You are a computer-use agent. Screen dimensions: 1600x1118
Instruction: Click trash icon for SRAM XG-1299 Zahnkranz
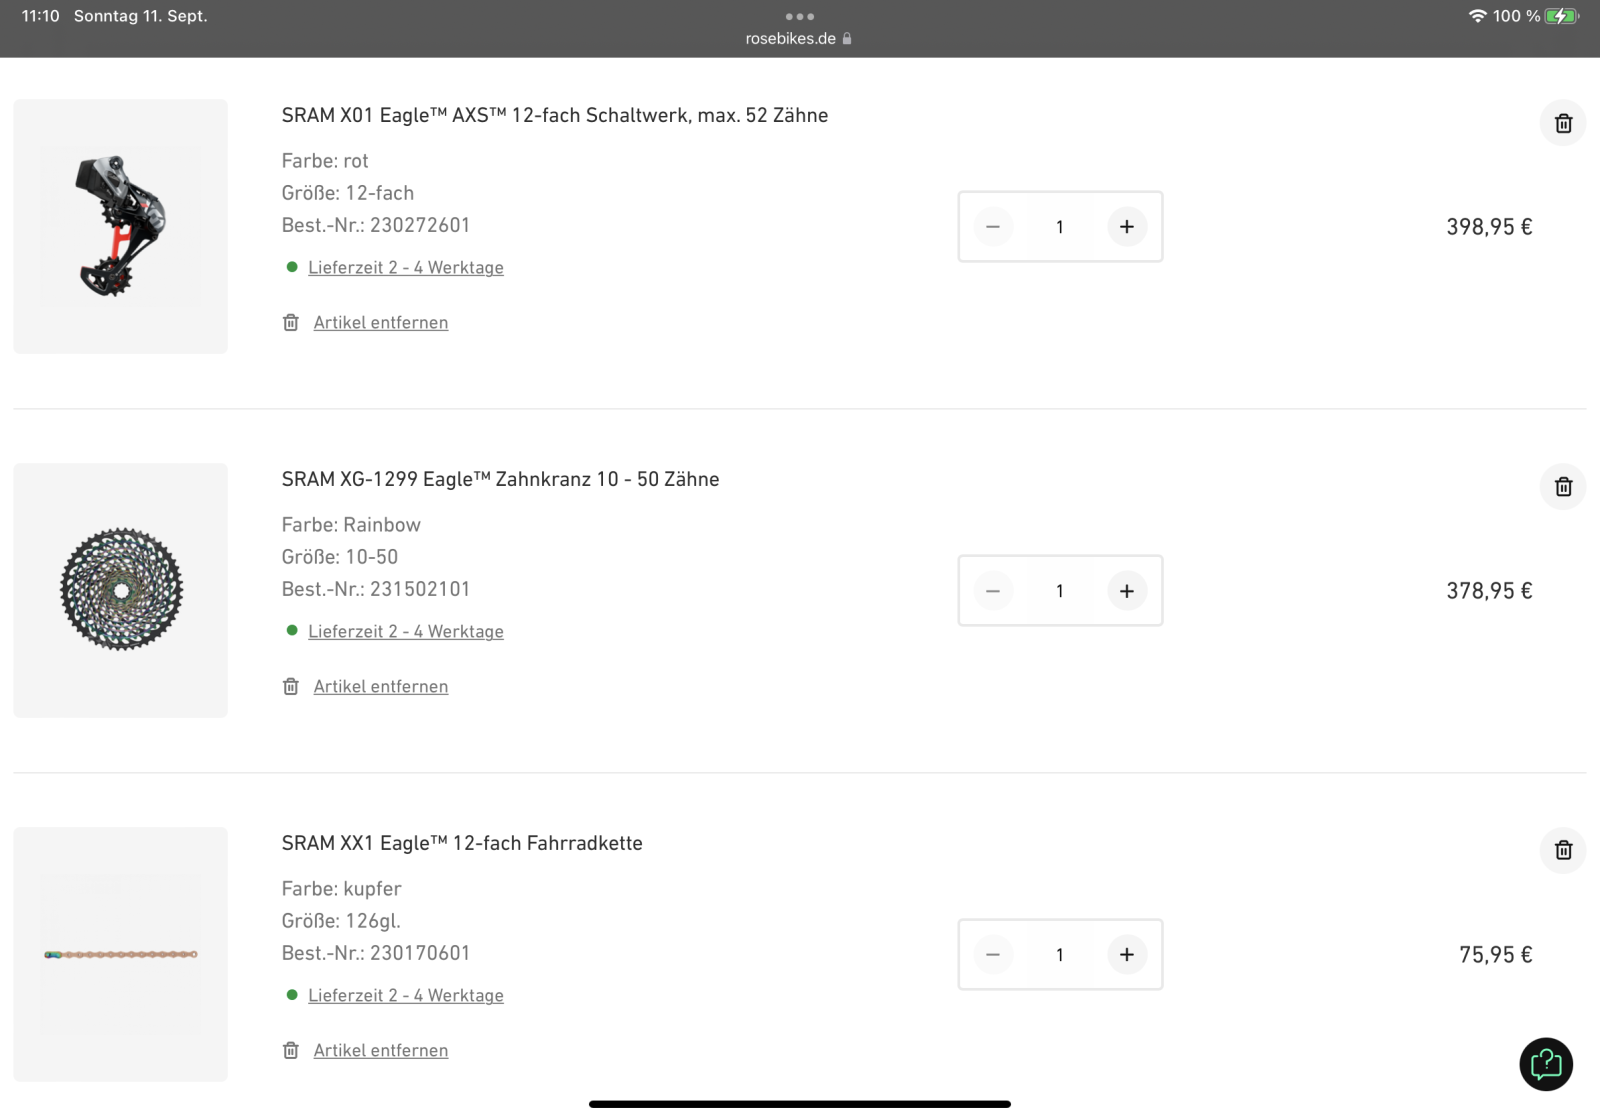(x=1563, y=487)
